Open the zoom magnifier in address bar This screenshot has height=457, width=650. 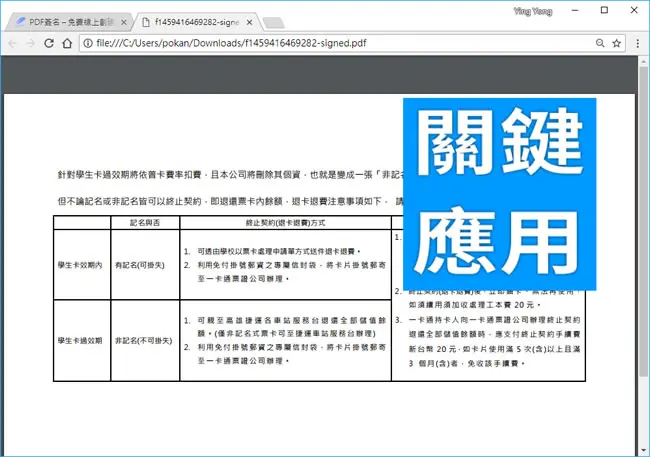point(600,43)
